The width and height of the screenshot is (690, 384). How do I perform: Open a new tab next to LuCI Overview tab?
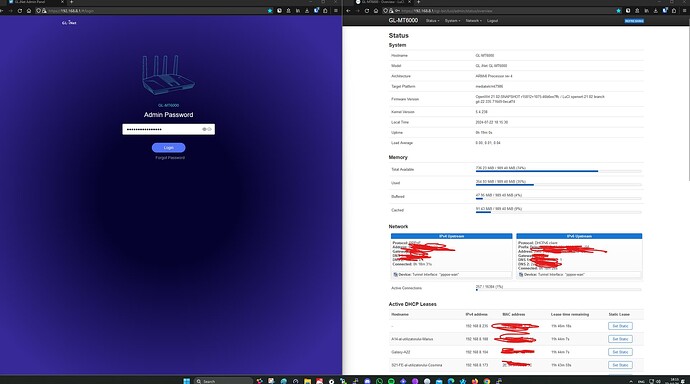[x=418, y=2]
